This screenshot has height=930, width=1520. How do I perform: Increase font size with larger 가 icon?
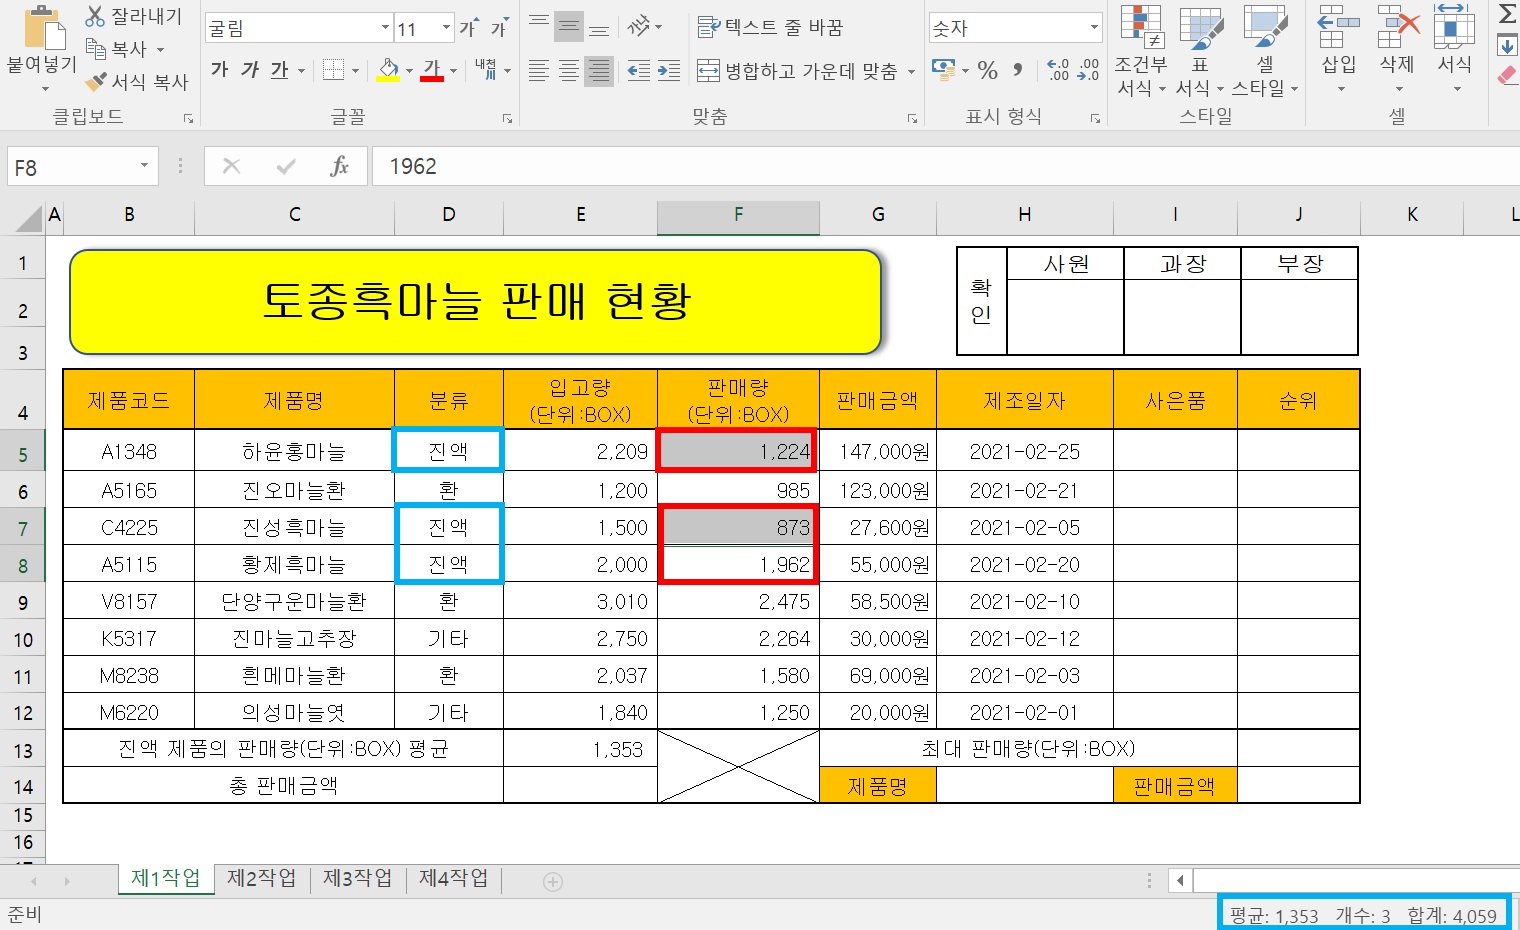click(469, 28)
